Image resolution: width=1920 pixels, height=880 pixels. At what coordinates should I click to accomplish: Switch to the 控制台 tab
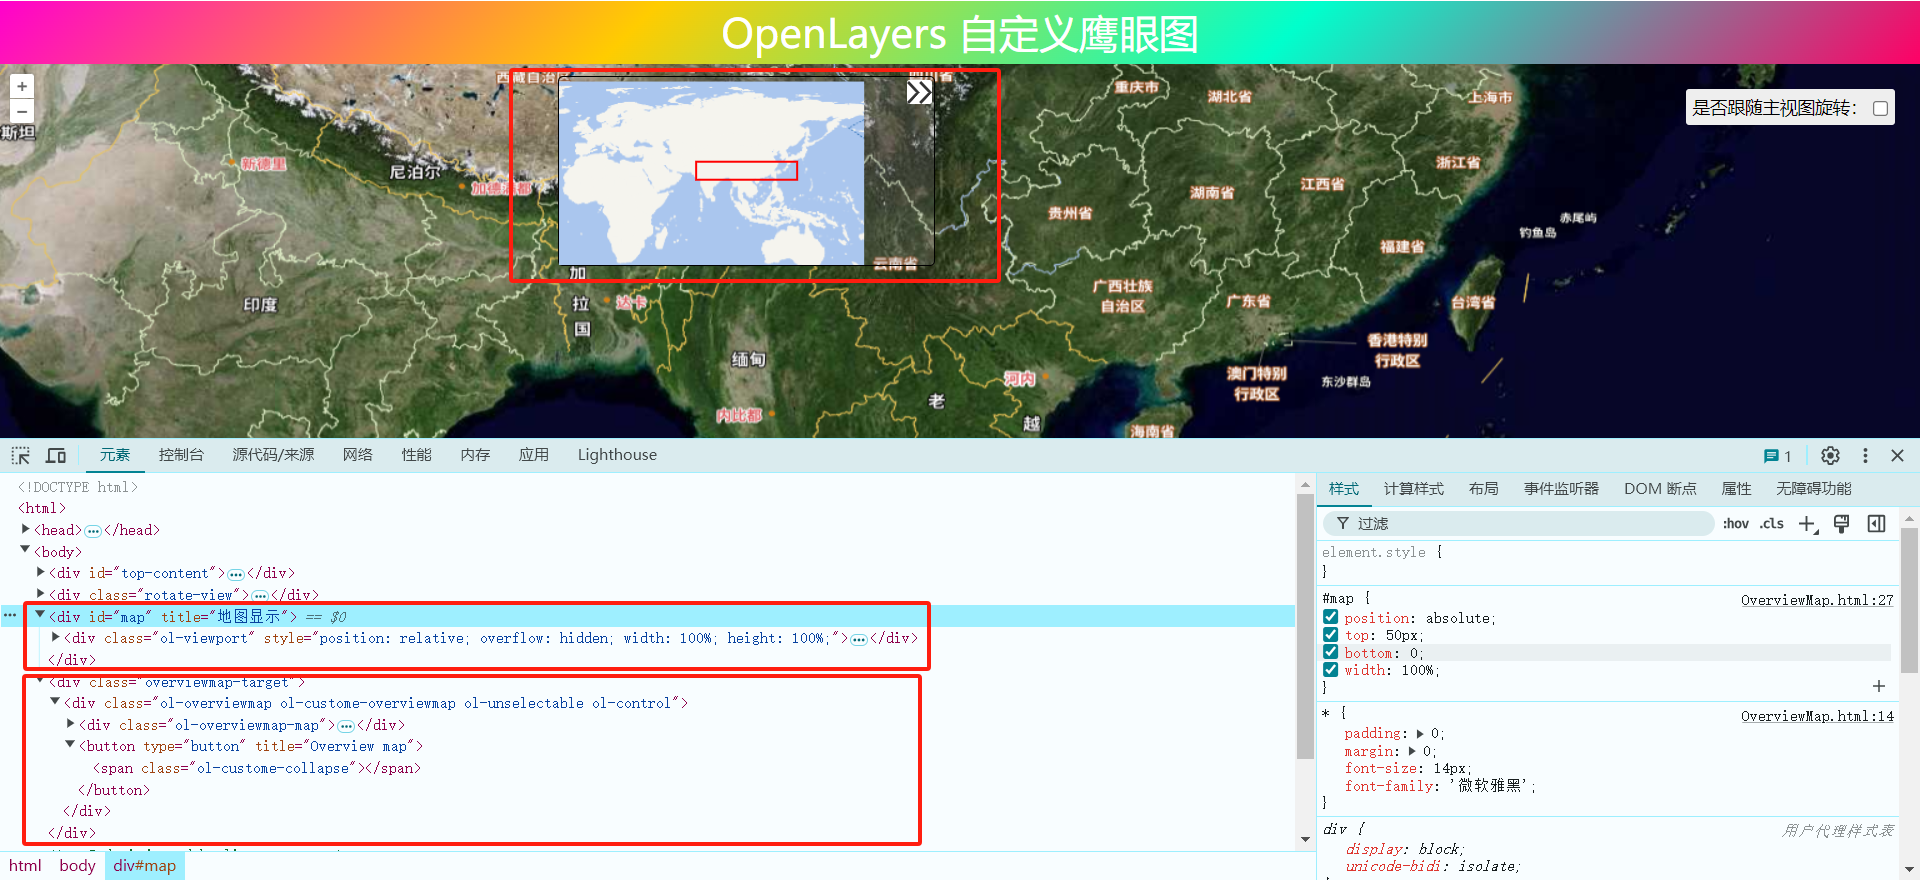(x=181, y=455)
